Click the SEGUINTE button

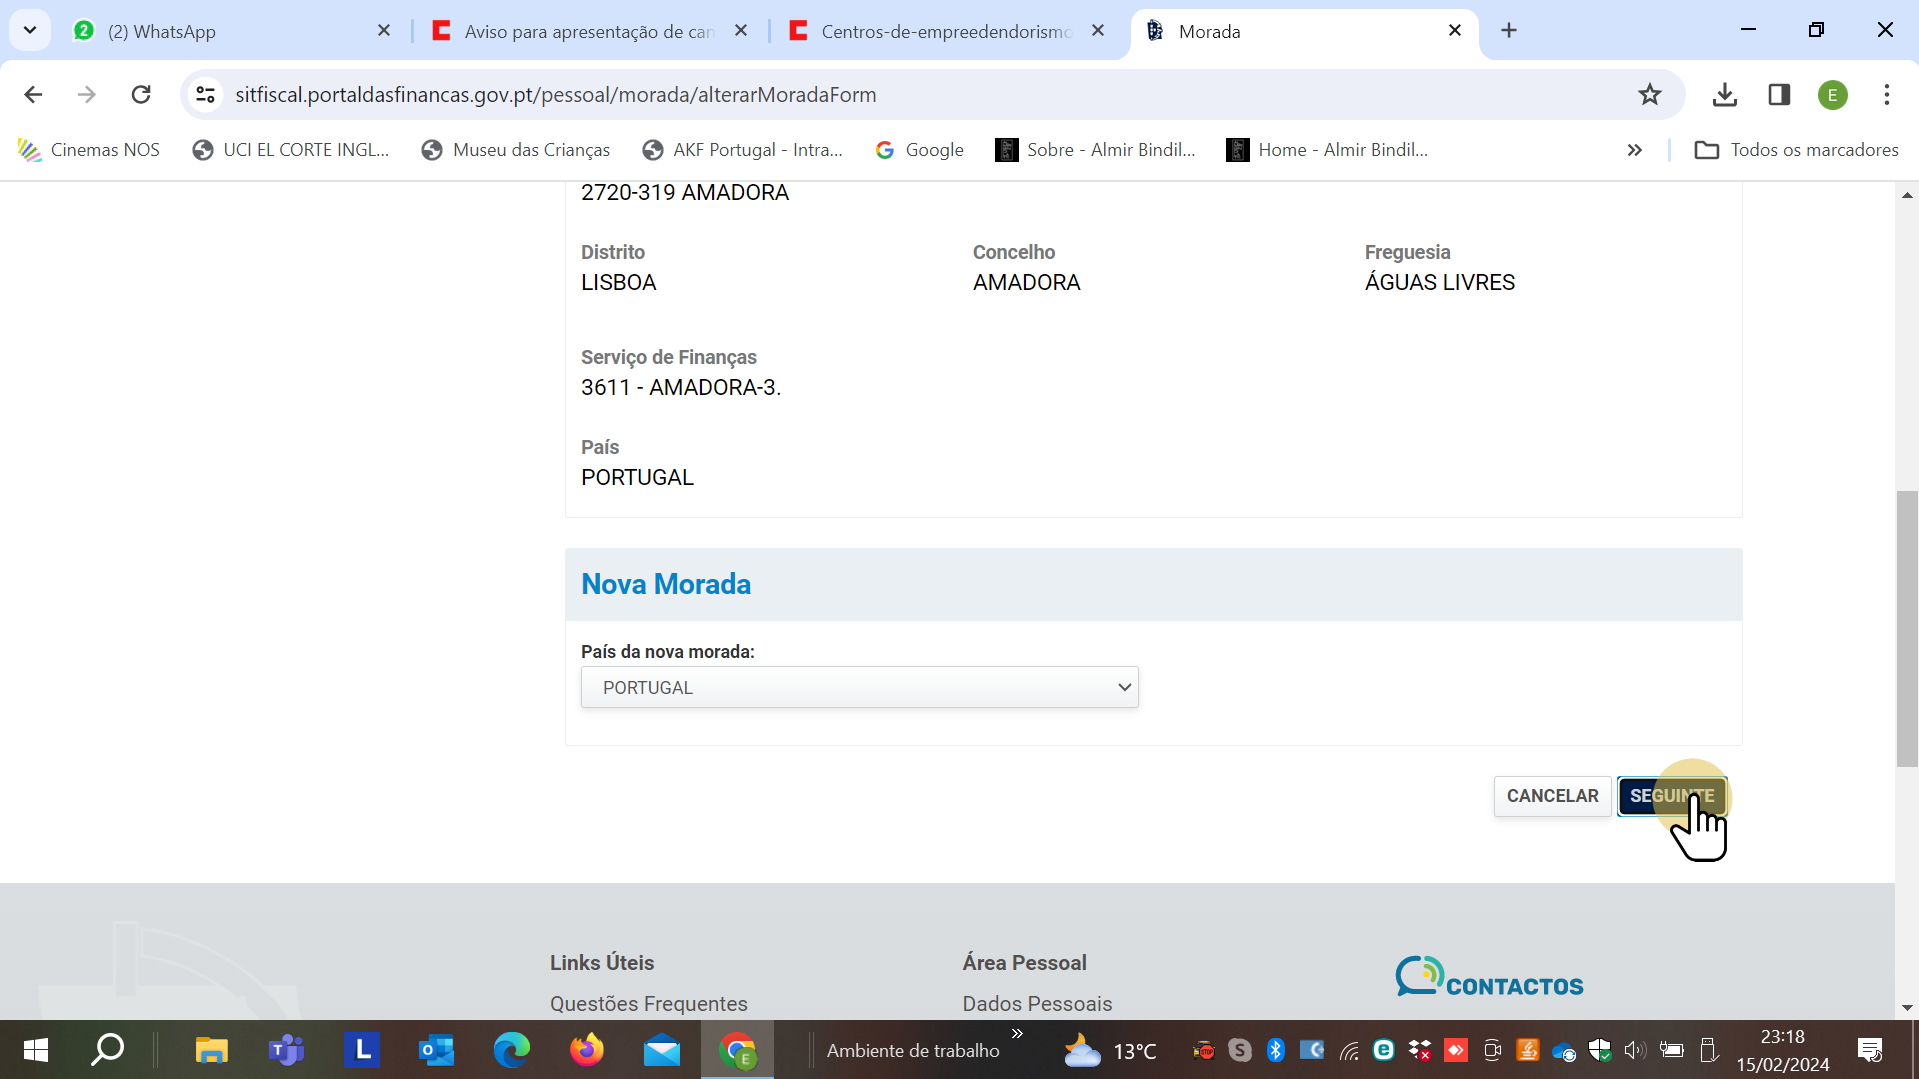(1671, 796)
